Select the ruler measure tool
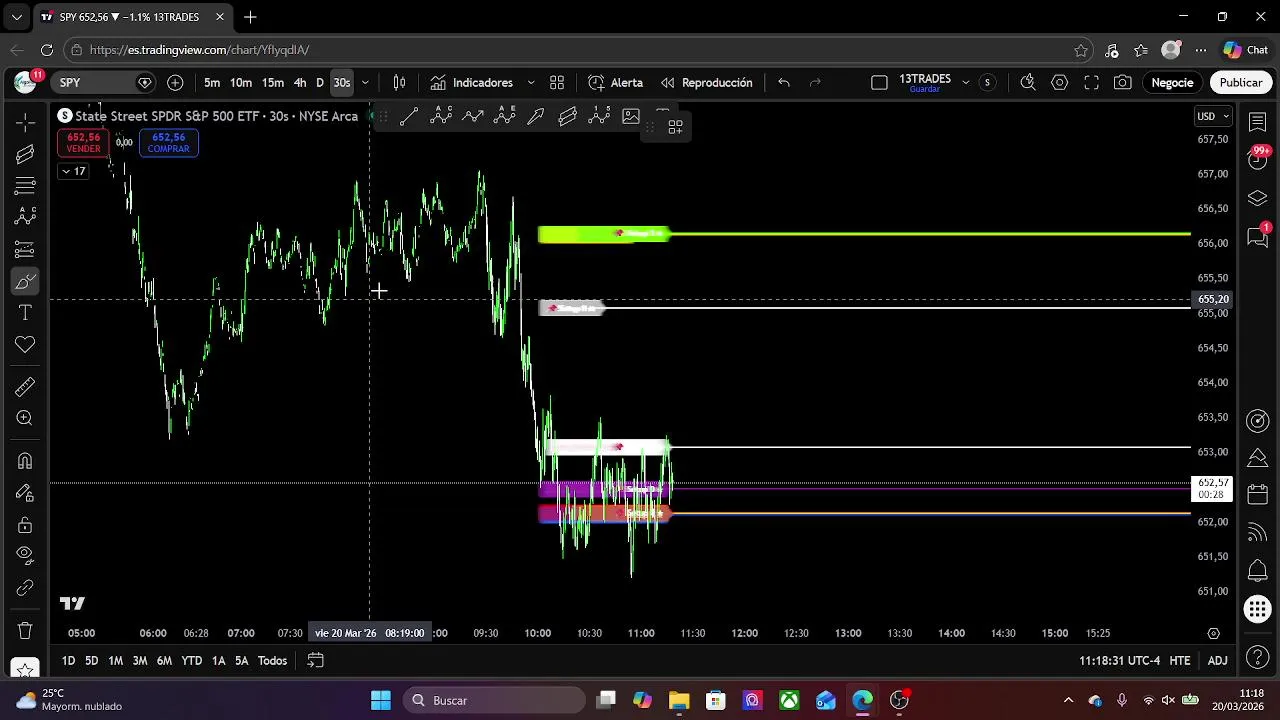This screenshot has width=1280, height=720. pos(25,387)
